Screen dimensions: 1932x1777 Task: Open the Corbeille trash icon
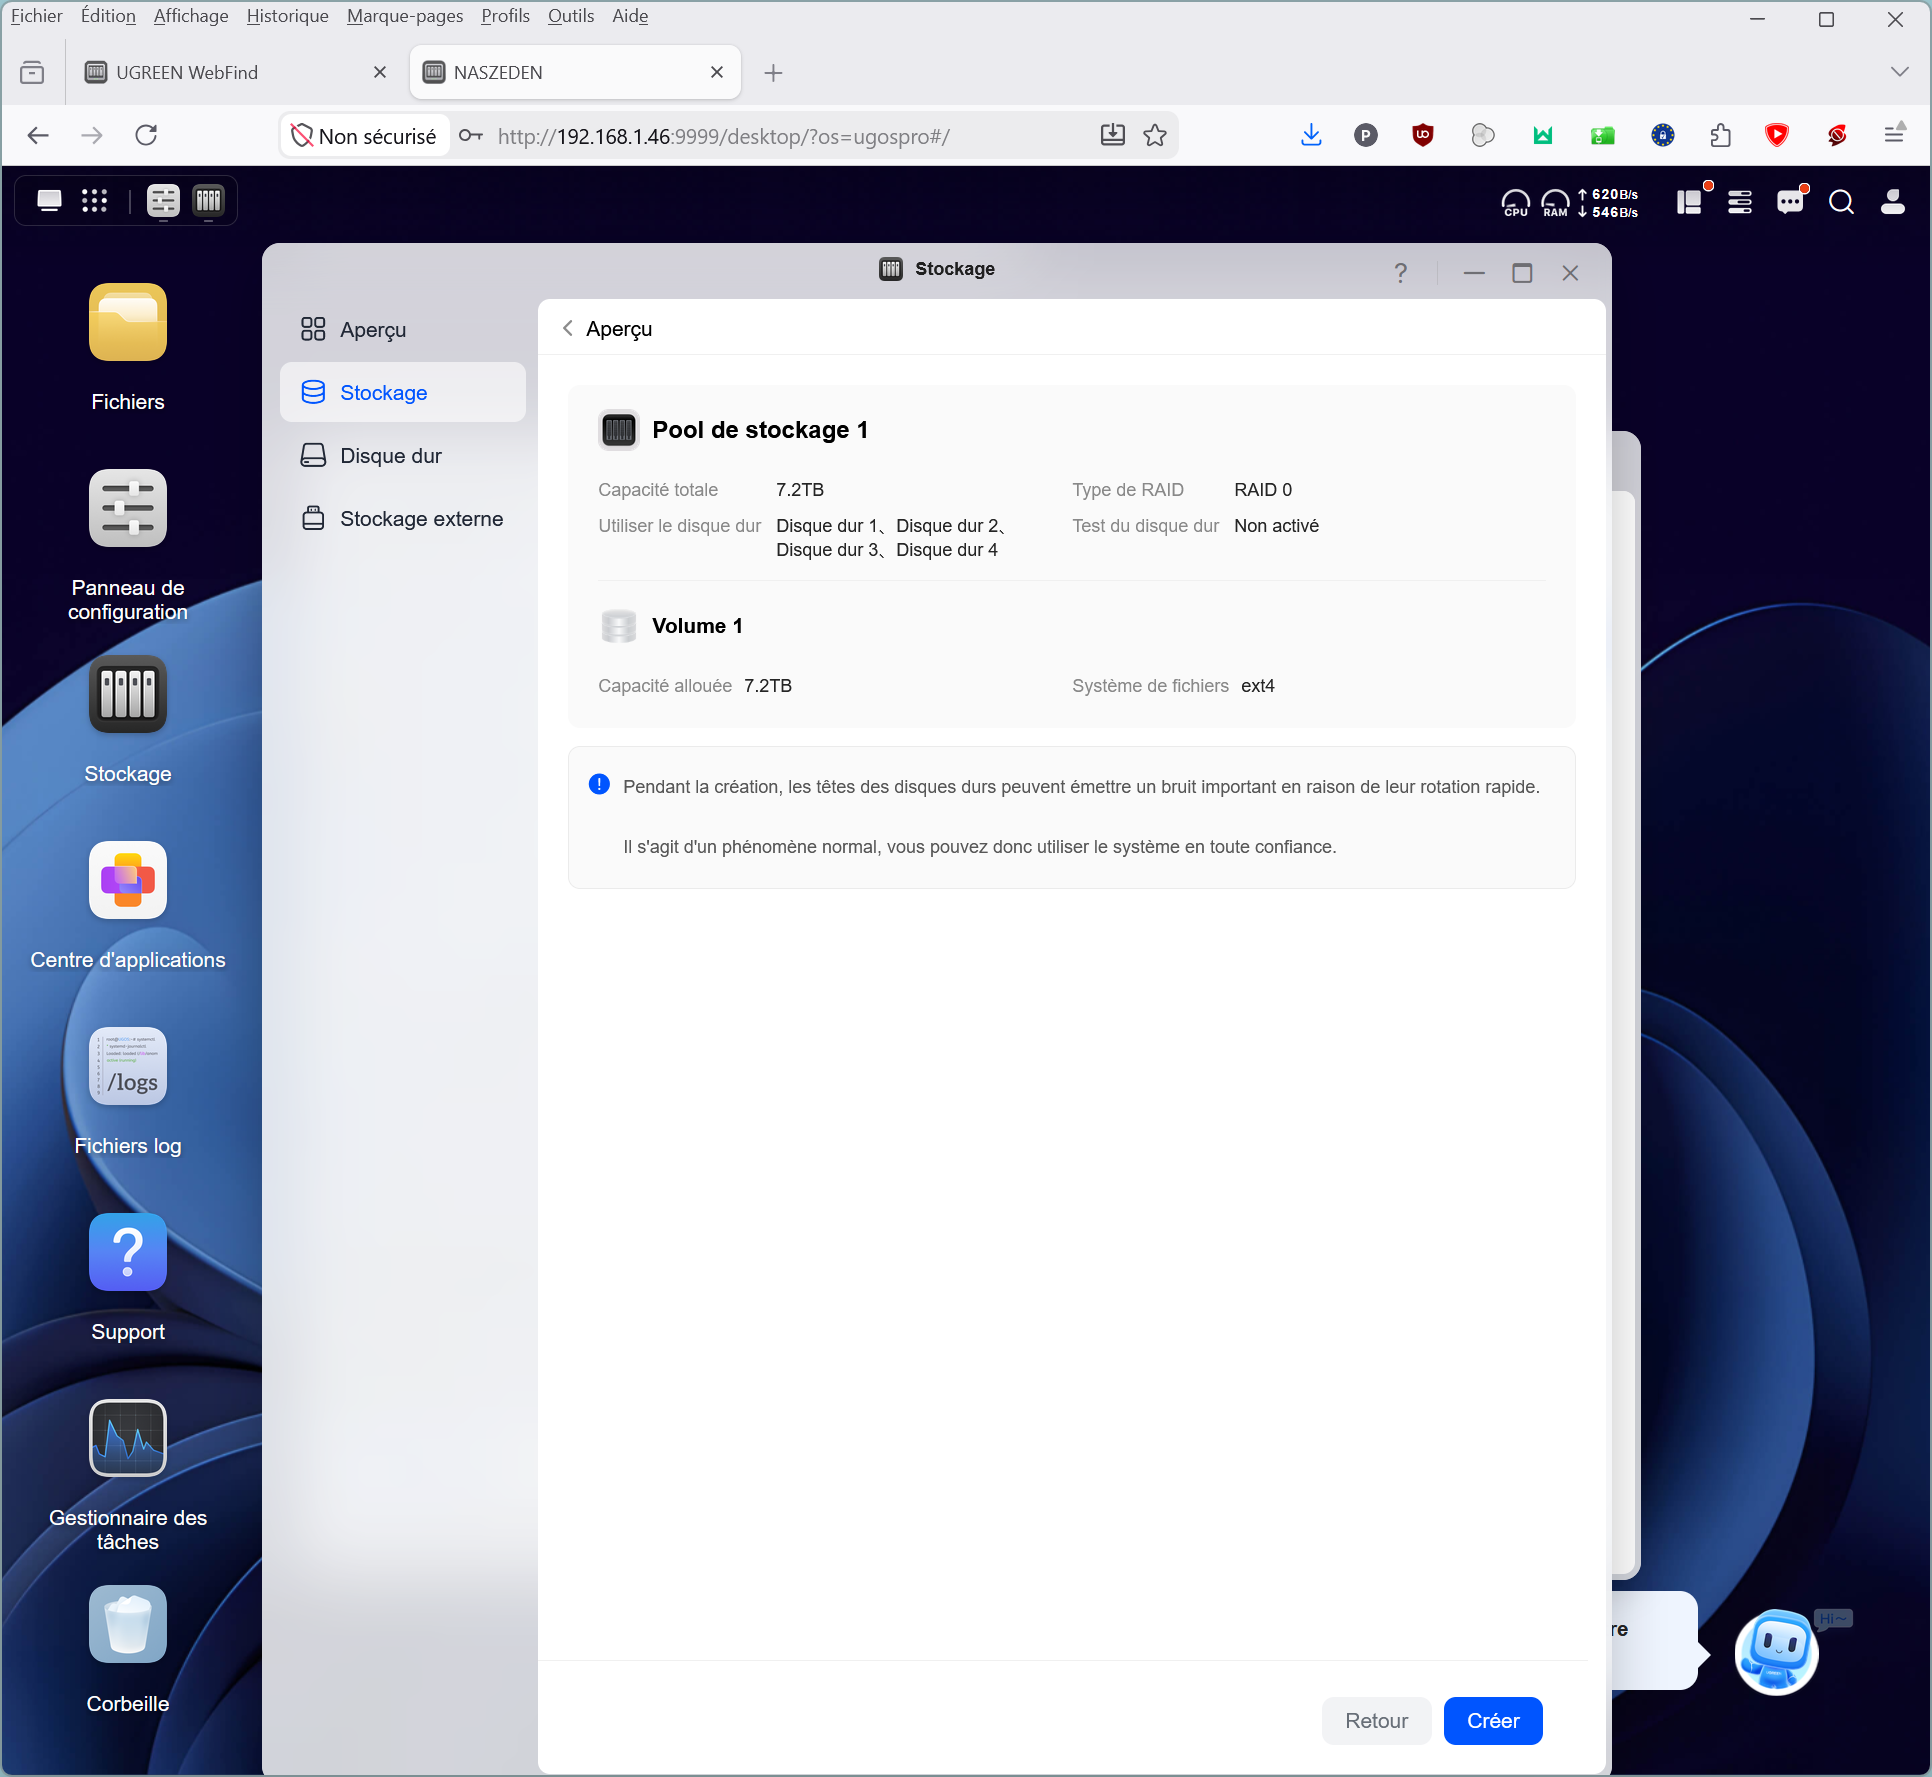tap(127, 1624)
